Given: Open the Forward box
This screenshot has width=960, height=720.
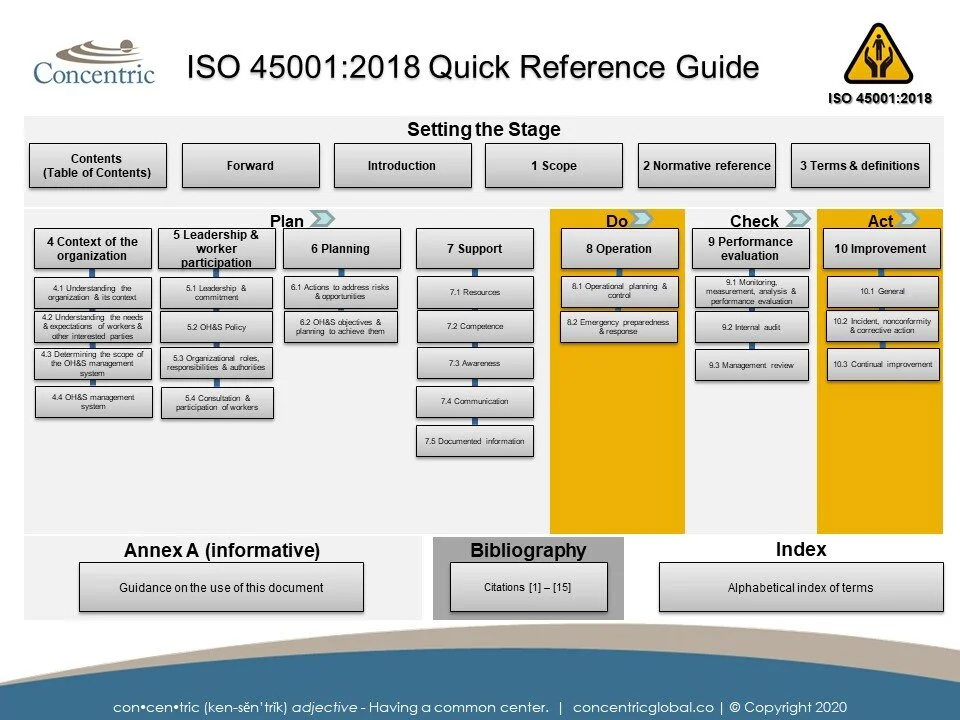Looking at the screenshot, I should pyautogui.click(x=249, y=165).
